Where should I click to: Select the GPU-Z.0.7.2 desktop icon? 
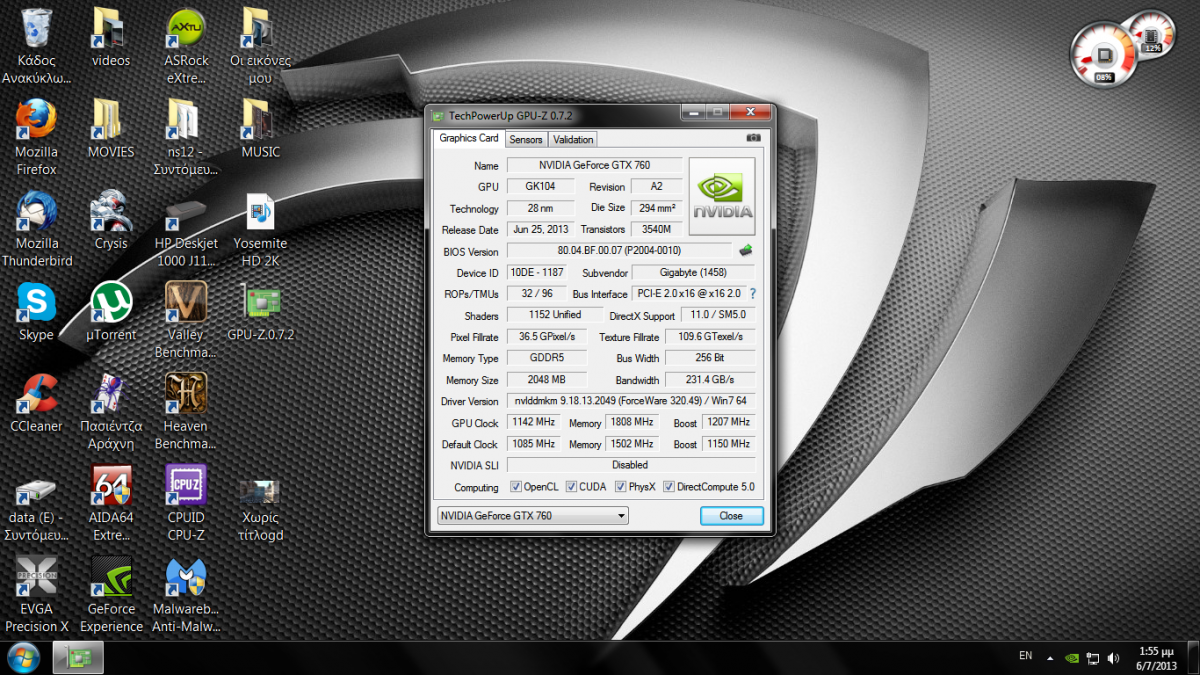(x=261, y=311)
